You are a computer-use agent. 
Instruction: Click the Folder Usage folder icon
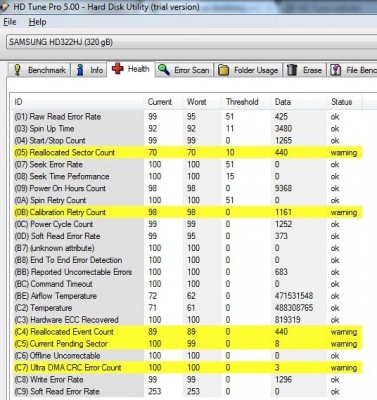coord(223,70)
